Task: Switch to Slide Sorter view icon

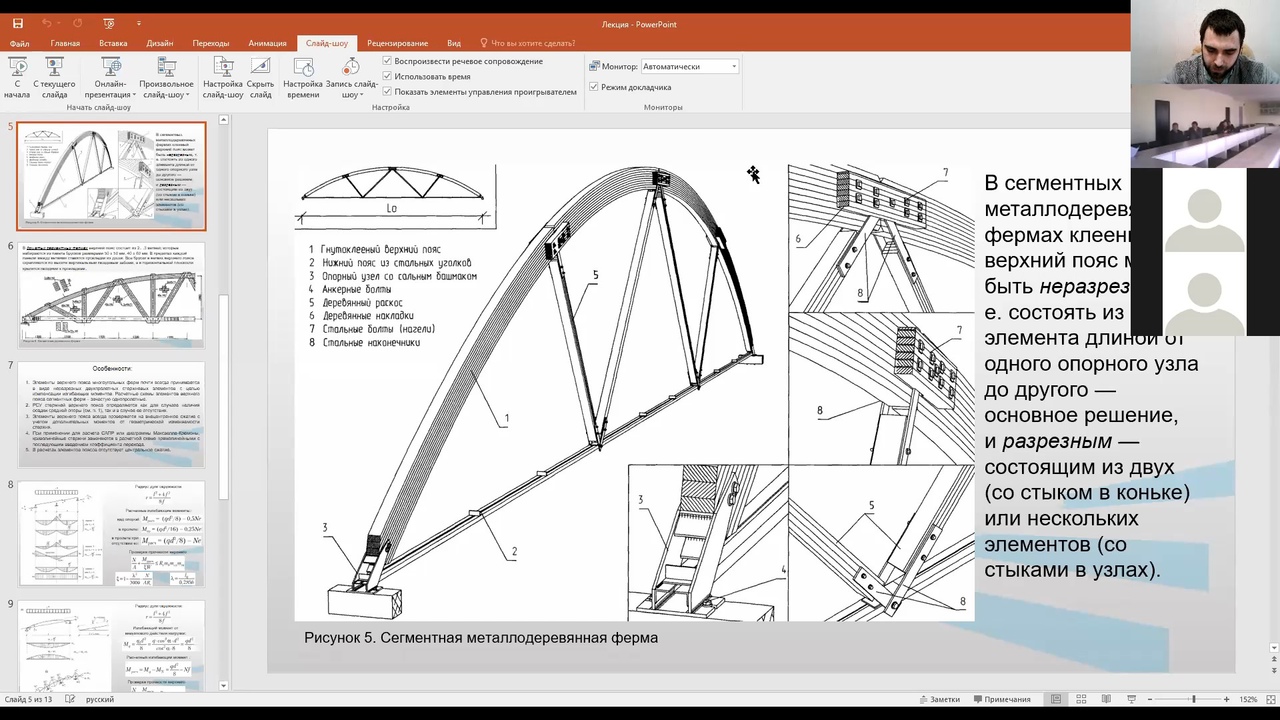Action: coord(1081,699)
